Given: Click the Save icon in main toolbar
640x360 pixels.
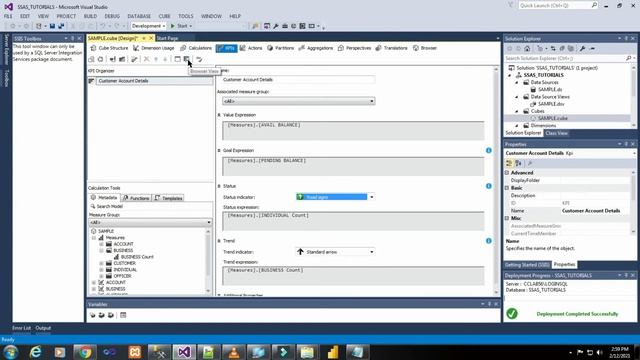Looking at the screenshot, I should click(x=52, y=26).
